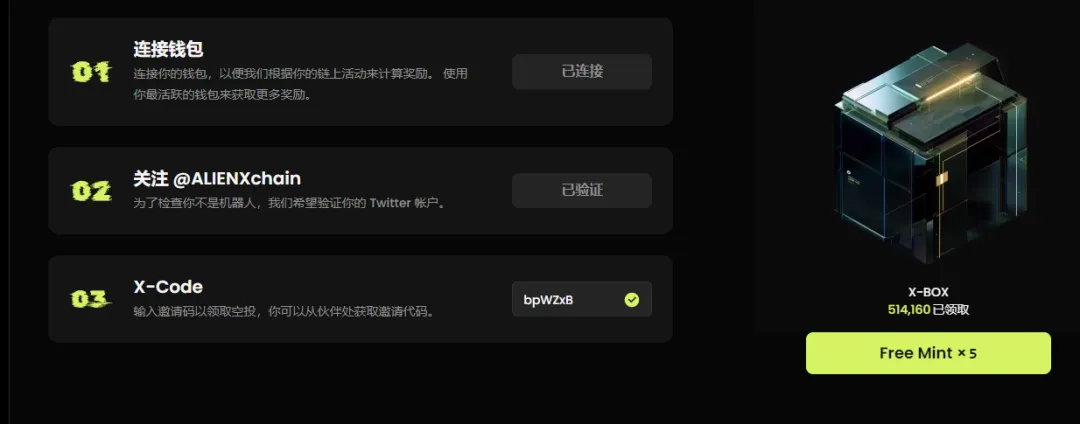Click the Free Mint × 5 button
The image size is (1080, 424).
[x=928, y=353]
